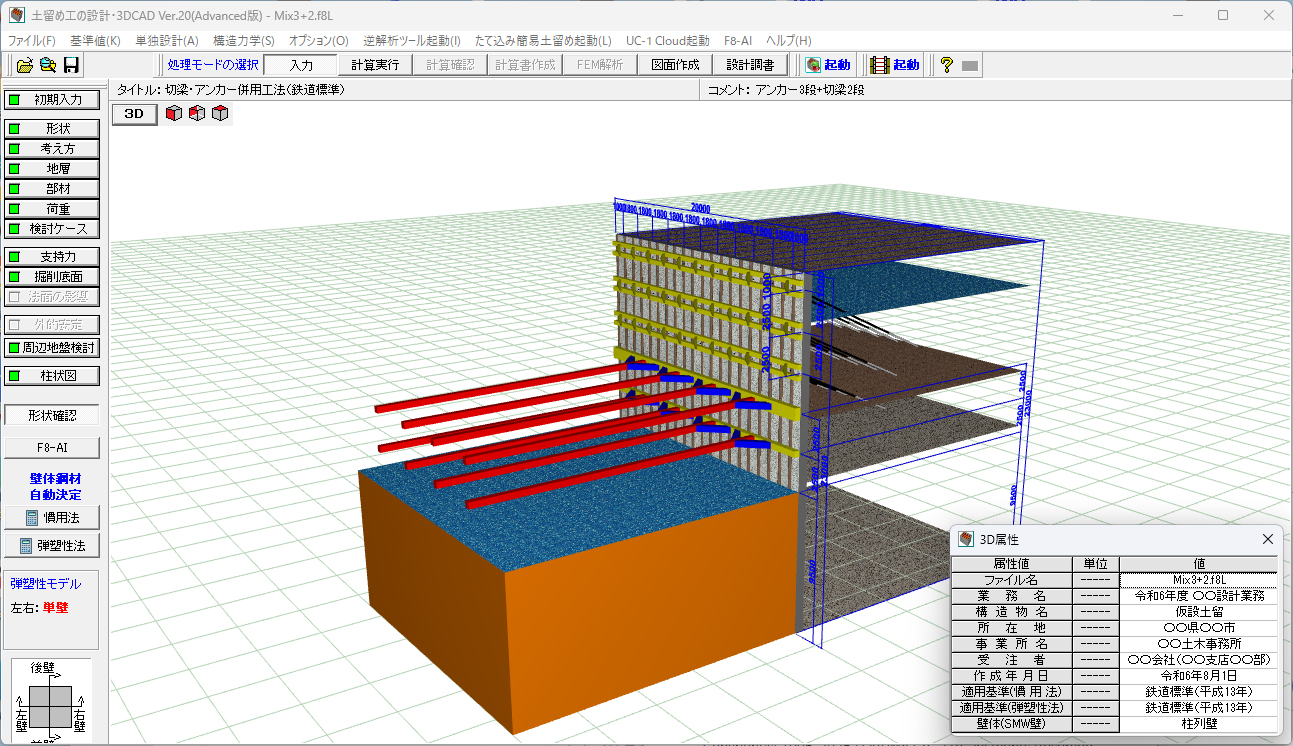Select 図面作成 processing mode
Viewport: 1293px width, 746px height.
point(675,65)
